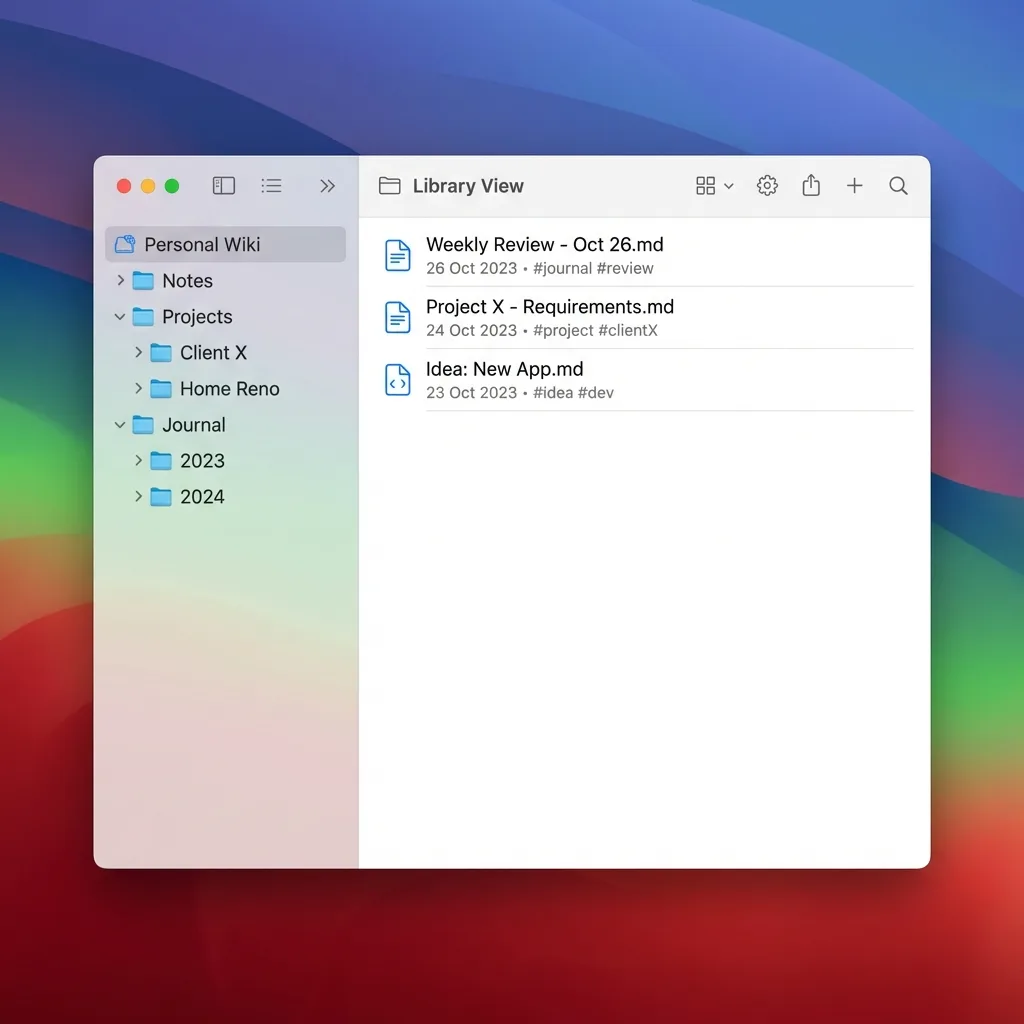
Task: Open the 2023 journal folder
Action: click(202, 461)
